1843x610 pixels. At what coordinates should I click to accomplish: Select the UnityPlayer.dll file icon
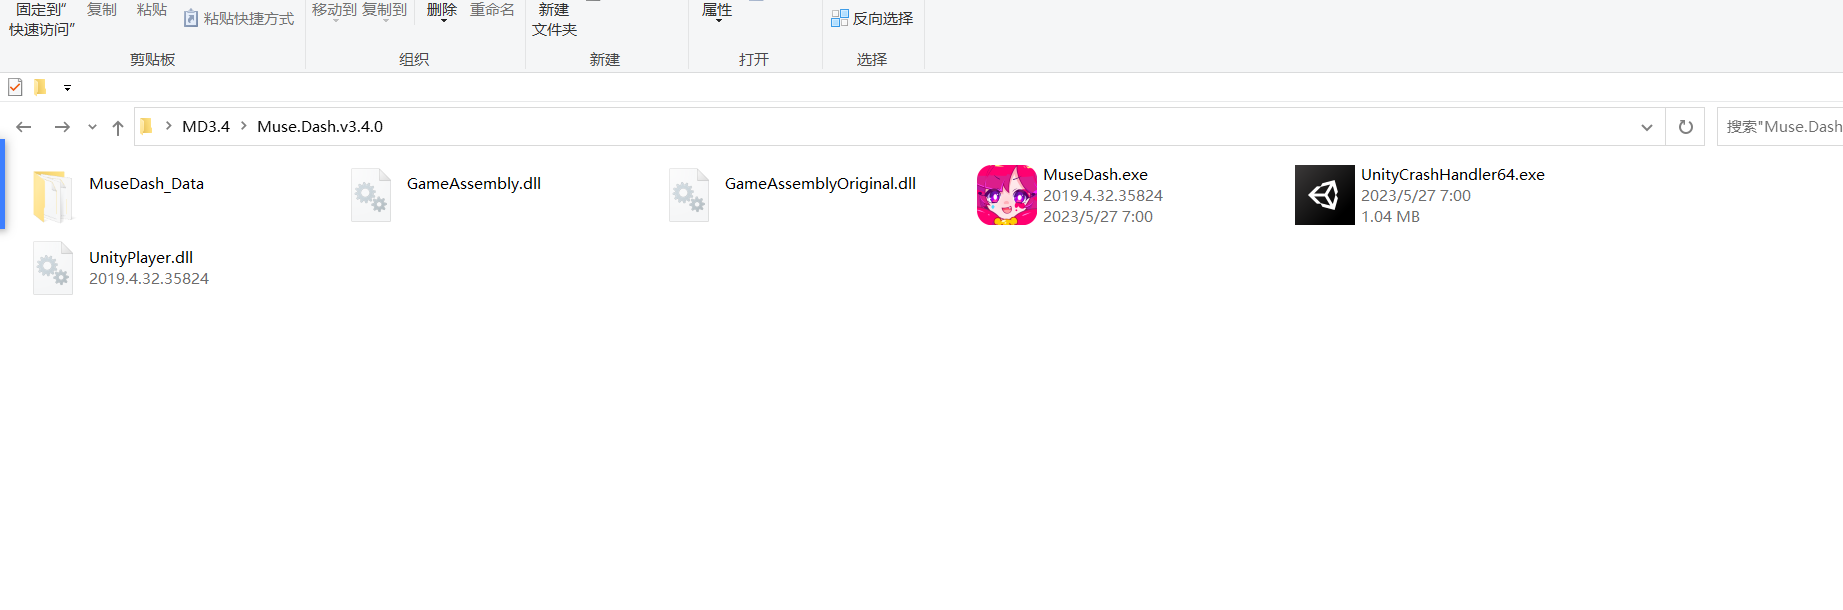(x=52, y=268)
